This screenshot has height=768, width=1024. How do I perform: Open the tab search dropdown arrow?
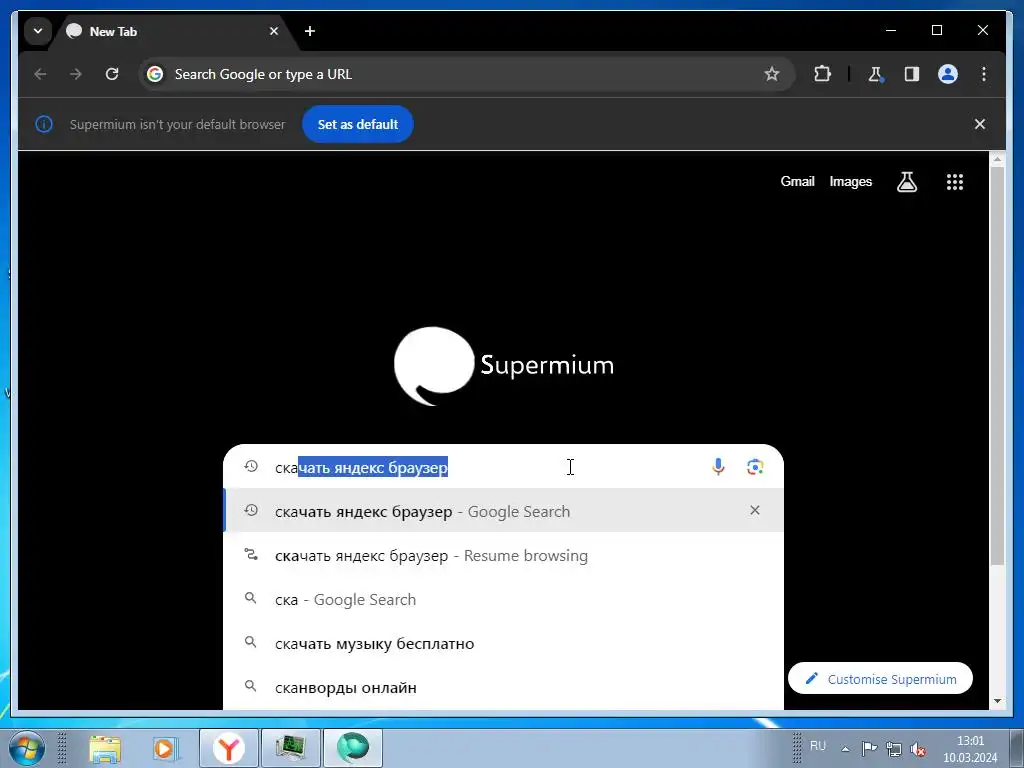pyautogui.click(x=38, y=31)
